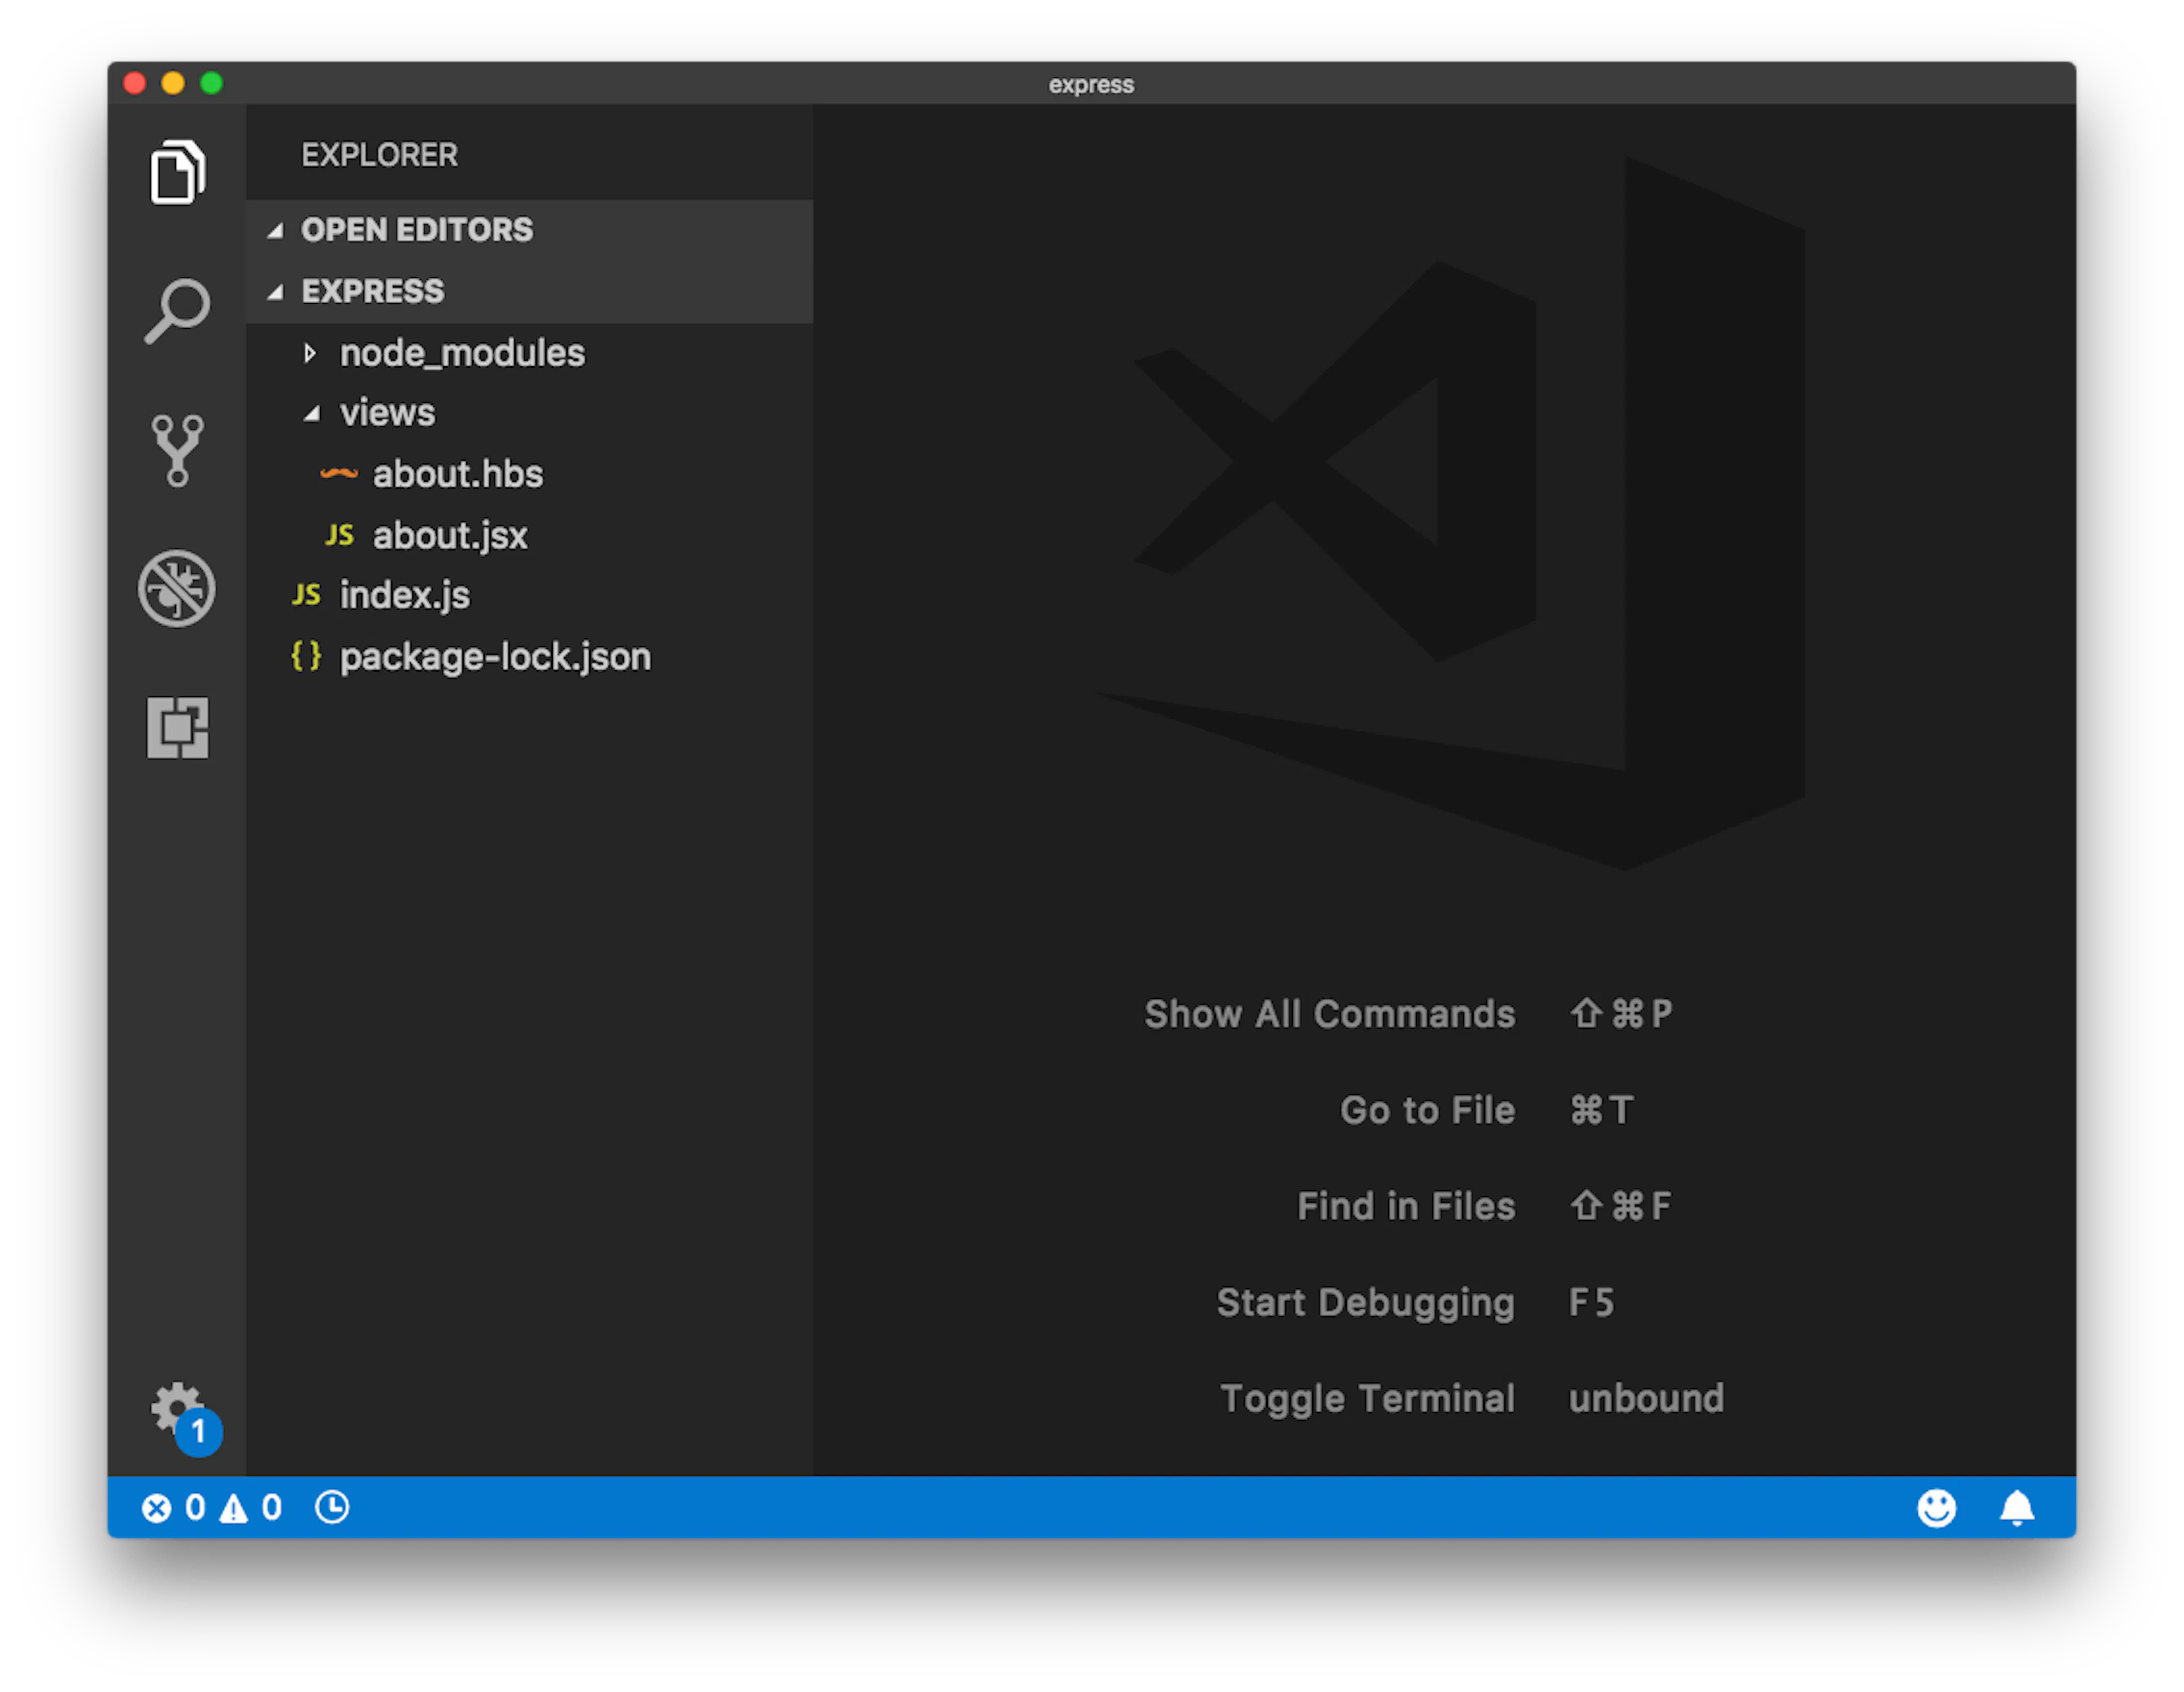Click the errors count in status bar
This screenshot has width=2184, height=1692.
[x=173, y=1507]
